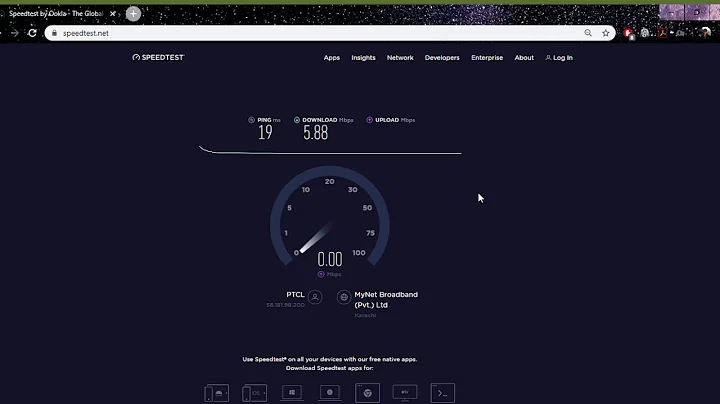The width and height of the screenshot is (720, 404).
Task: Open the Adobe Acrobat extension icon
Action: tap(663, 33)
